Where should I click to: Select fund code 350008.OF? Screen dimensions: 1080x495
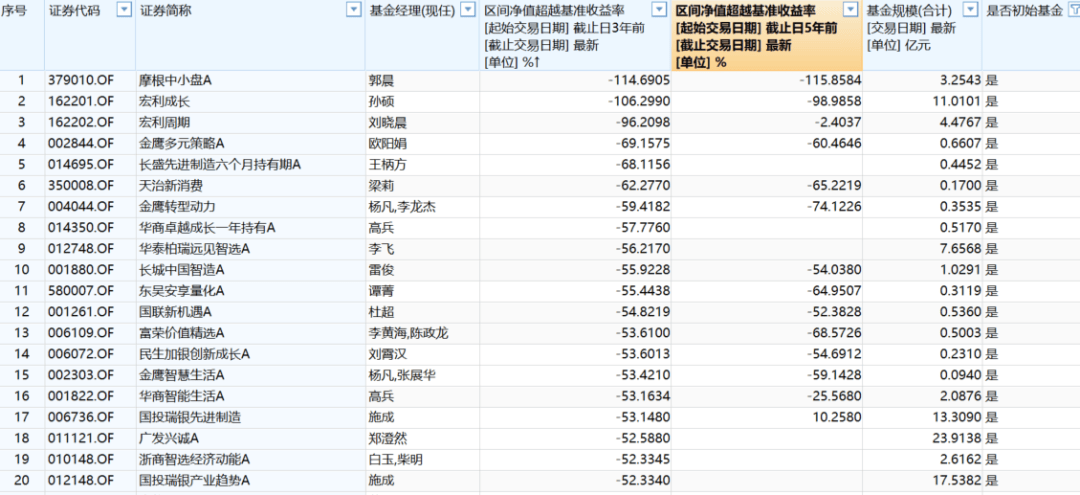pos(81,186)
